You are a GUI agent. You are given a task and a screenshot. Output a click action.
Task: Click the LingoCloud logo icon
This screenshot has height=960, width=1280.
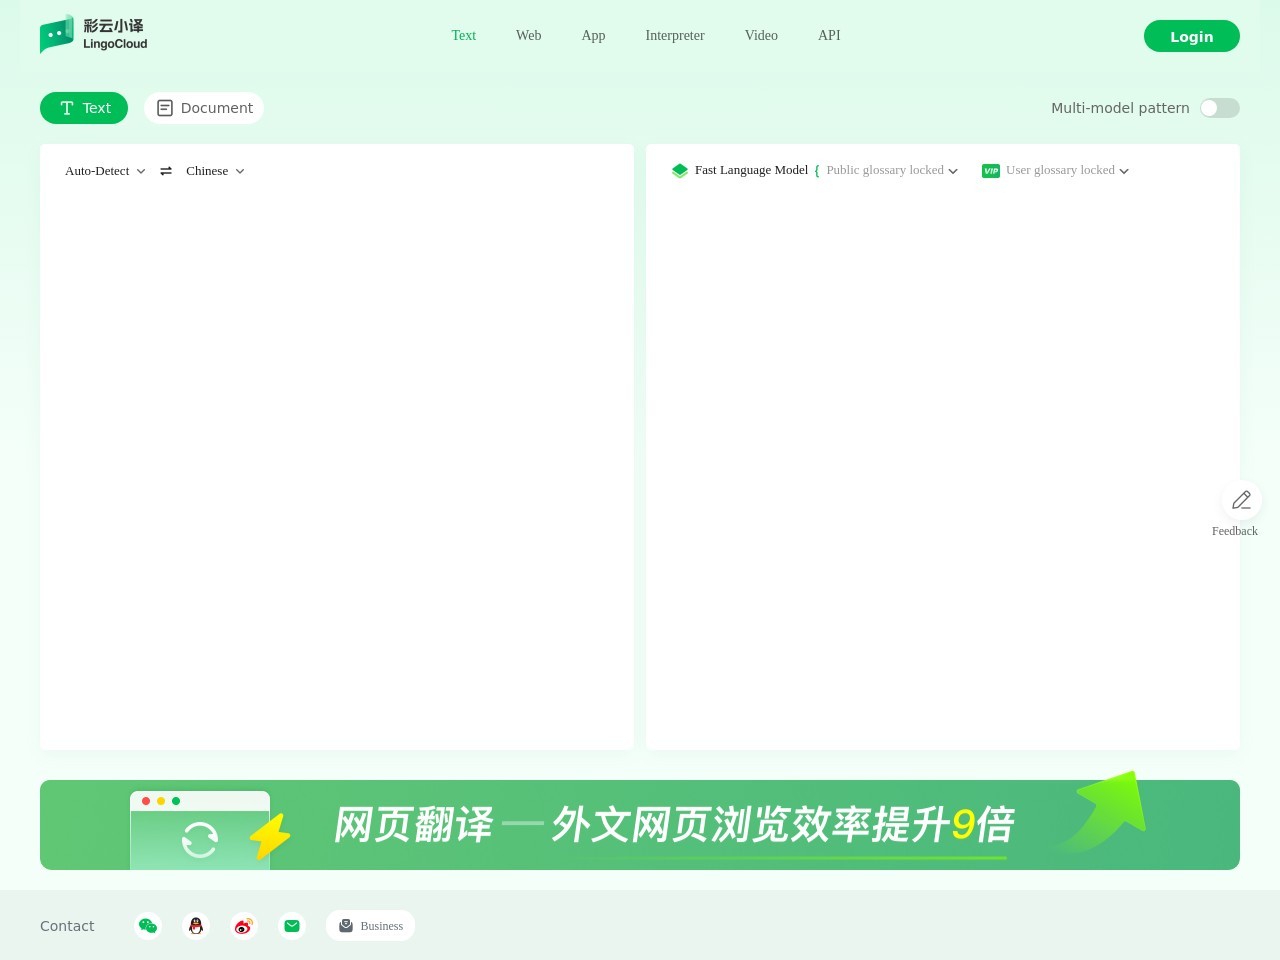57,34
